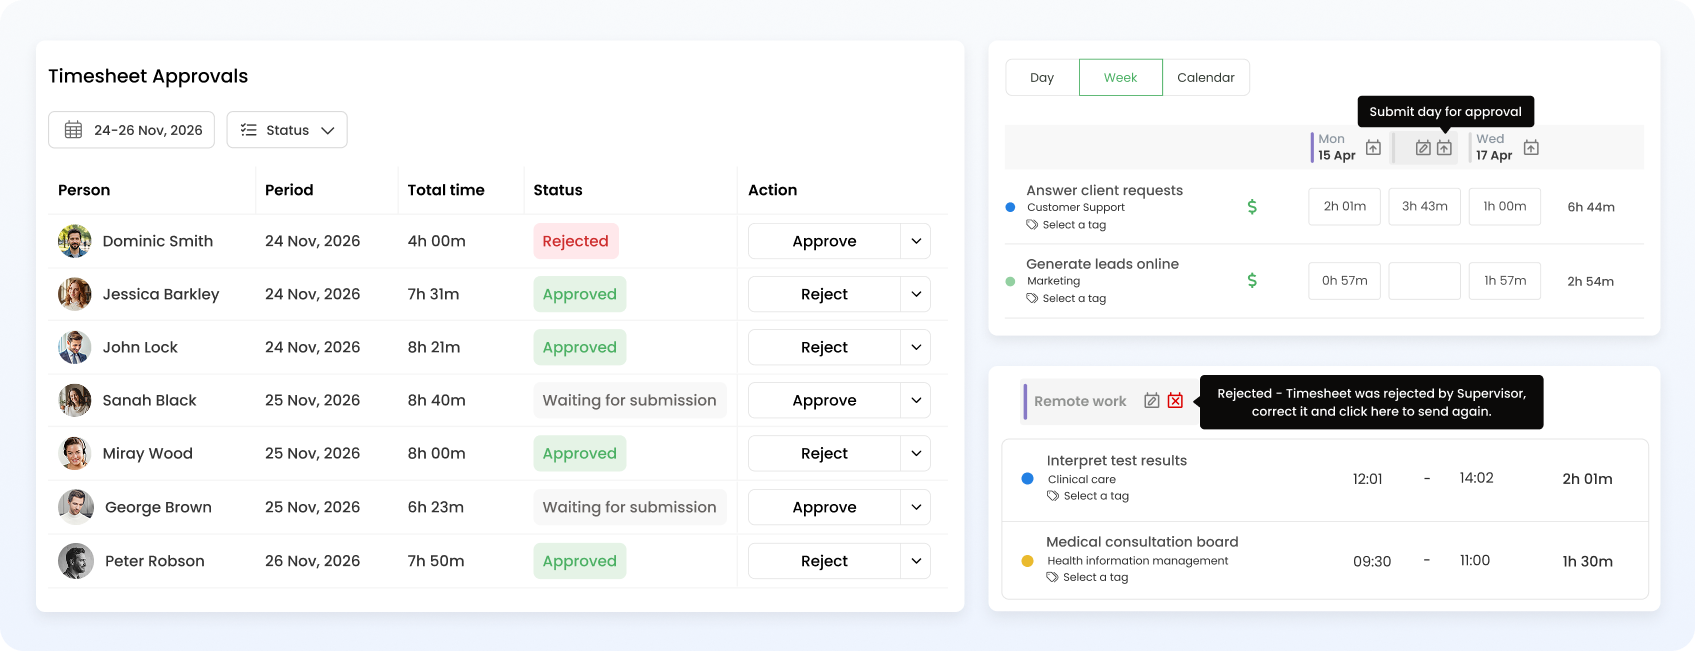The height and width of the screenshot is (651, 1695).
Task: Click edit icon next to Remote work
Action: (1152, 401)
